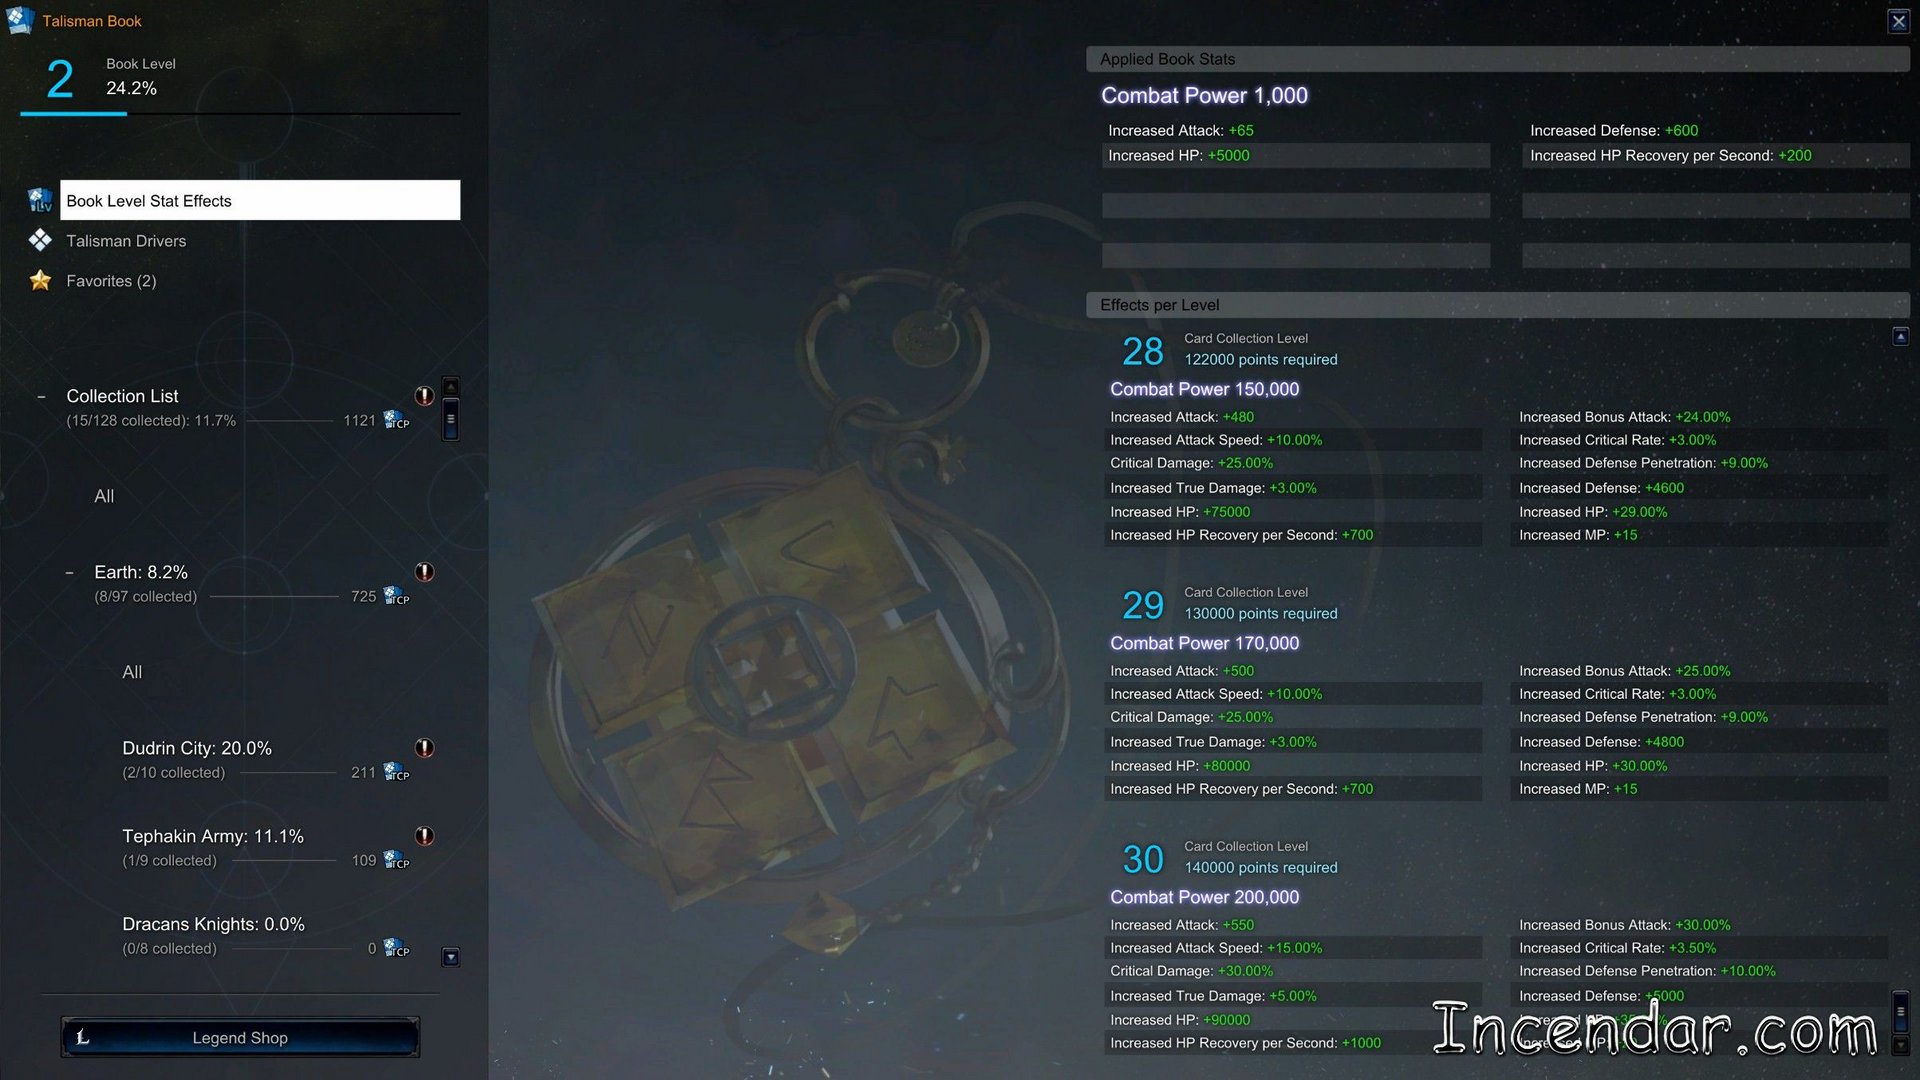Collapse the Earth collection group
Viewport: 1920px width, 1080px height.
69,573
